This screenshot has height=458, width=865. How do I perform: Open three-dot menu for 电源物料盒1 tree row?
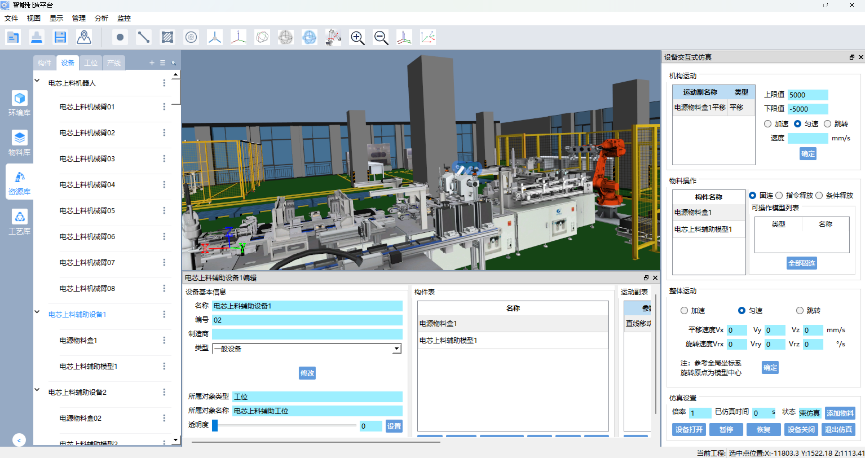pyautogui.click(x=164, y=340)
